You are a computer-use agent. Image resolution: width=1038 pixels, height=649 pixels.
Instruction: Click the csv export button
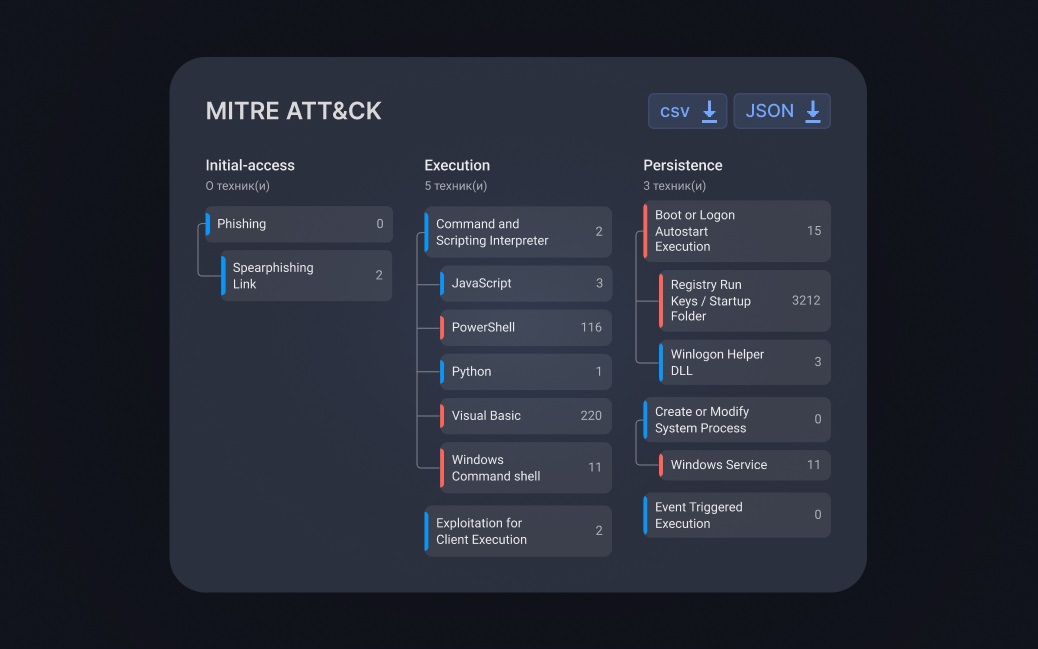(x=687, y=110)
